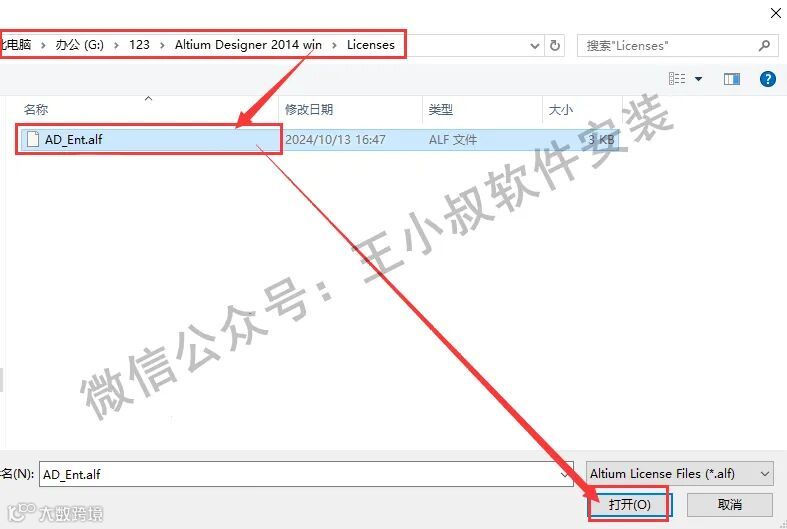Open the view options dropdown arrow
This screenshot has width=787, height=529.
pos(698,79)
